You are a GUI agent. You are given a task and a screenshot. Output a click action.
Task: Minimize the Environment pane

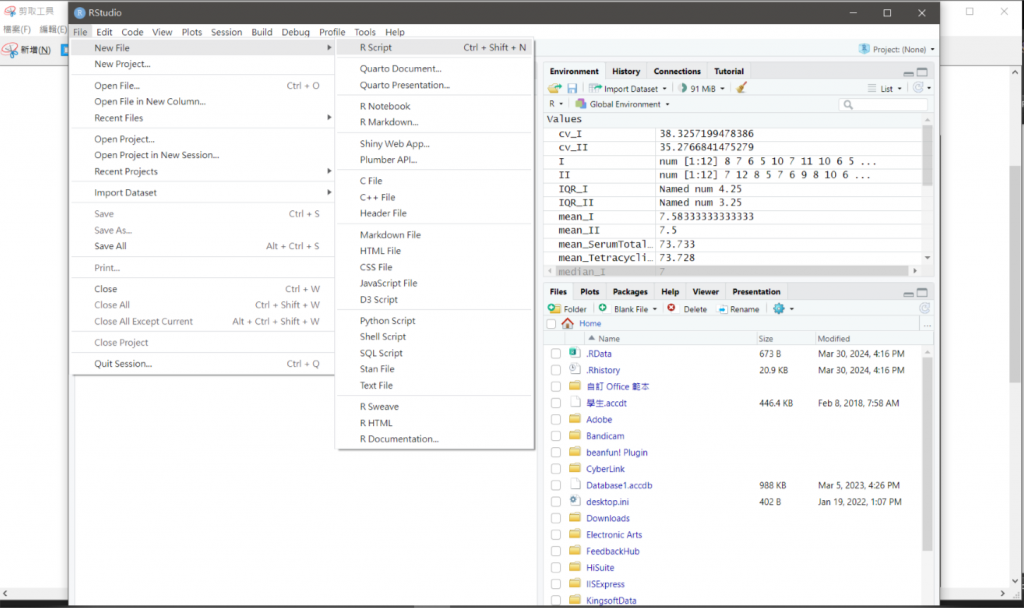click(x=908, y=72)
